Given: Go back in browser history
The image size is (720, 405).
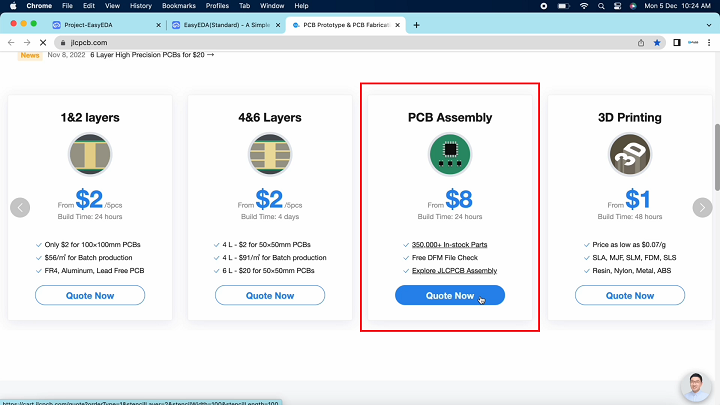Looking at the screenshot, I should click(x=11, y=43).
